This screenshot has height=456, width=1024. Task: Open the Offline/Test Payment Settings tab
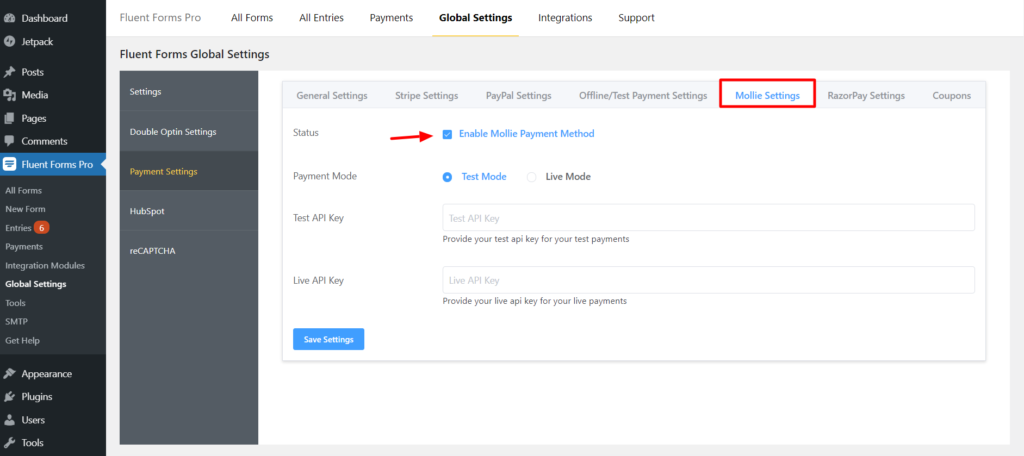[643, 95]
